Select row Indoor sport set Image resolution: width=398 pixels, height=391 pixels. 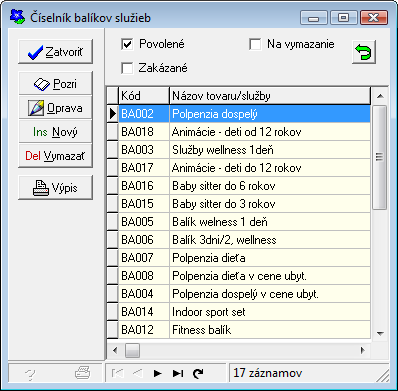pyautogui.click(x=239, y=312)
